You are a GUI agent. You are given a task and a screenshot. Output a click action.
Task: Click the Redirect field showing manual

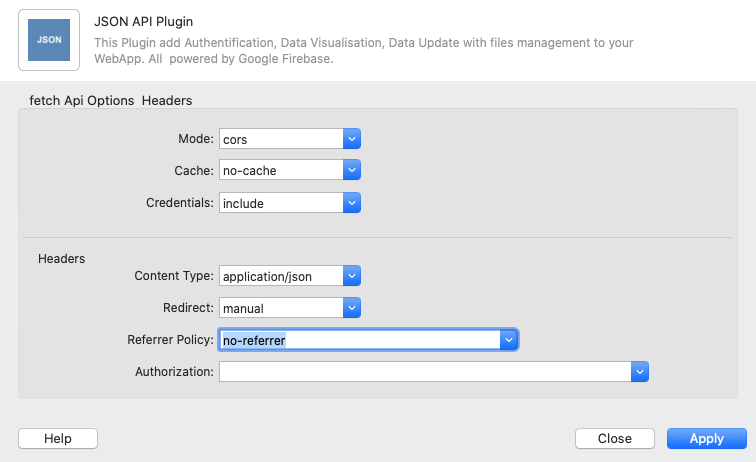[281, 308]
